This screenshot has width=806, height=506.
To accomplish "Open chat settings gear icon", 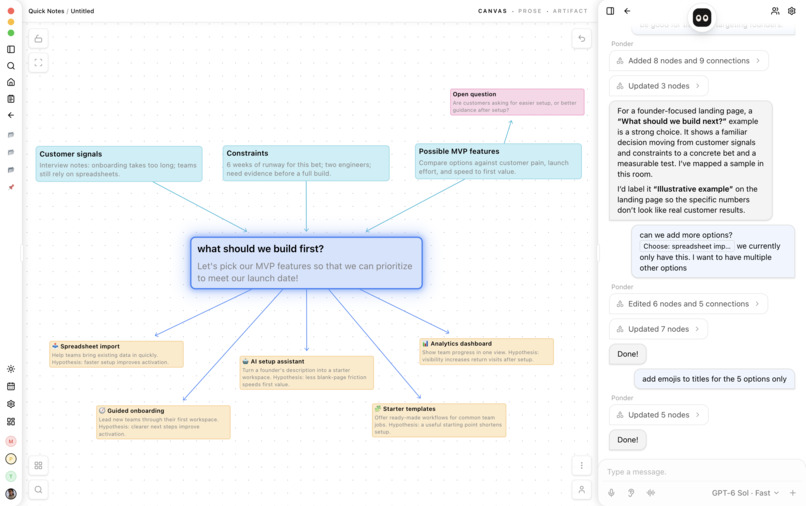I will click(x=792, y=11).
